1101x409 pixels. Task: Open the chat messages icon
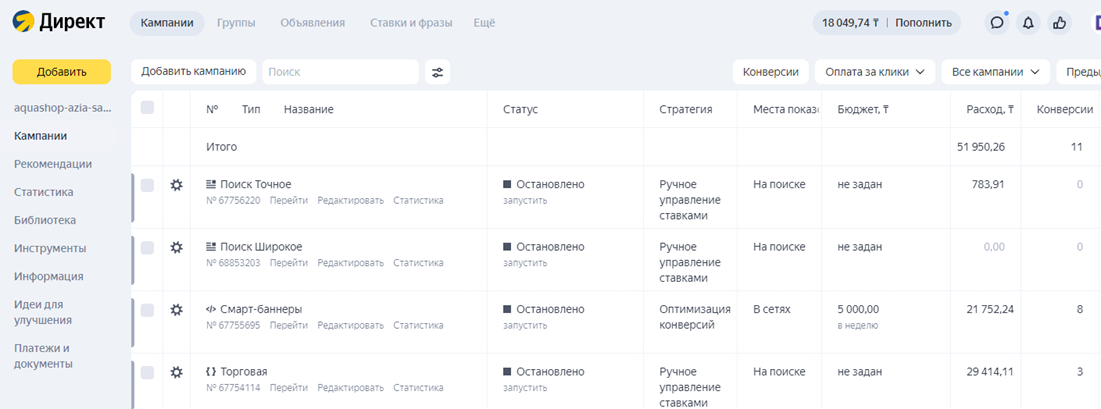pyautogui.click(x=996, y=22)
